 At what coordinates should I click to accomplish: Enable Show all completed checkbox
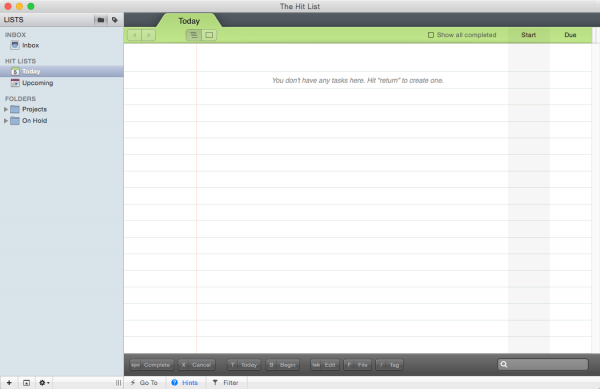[x=431, y=35]
